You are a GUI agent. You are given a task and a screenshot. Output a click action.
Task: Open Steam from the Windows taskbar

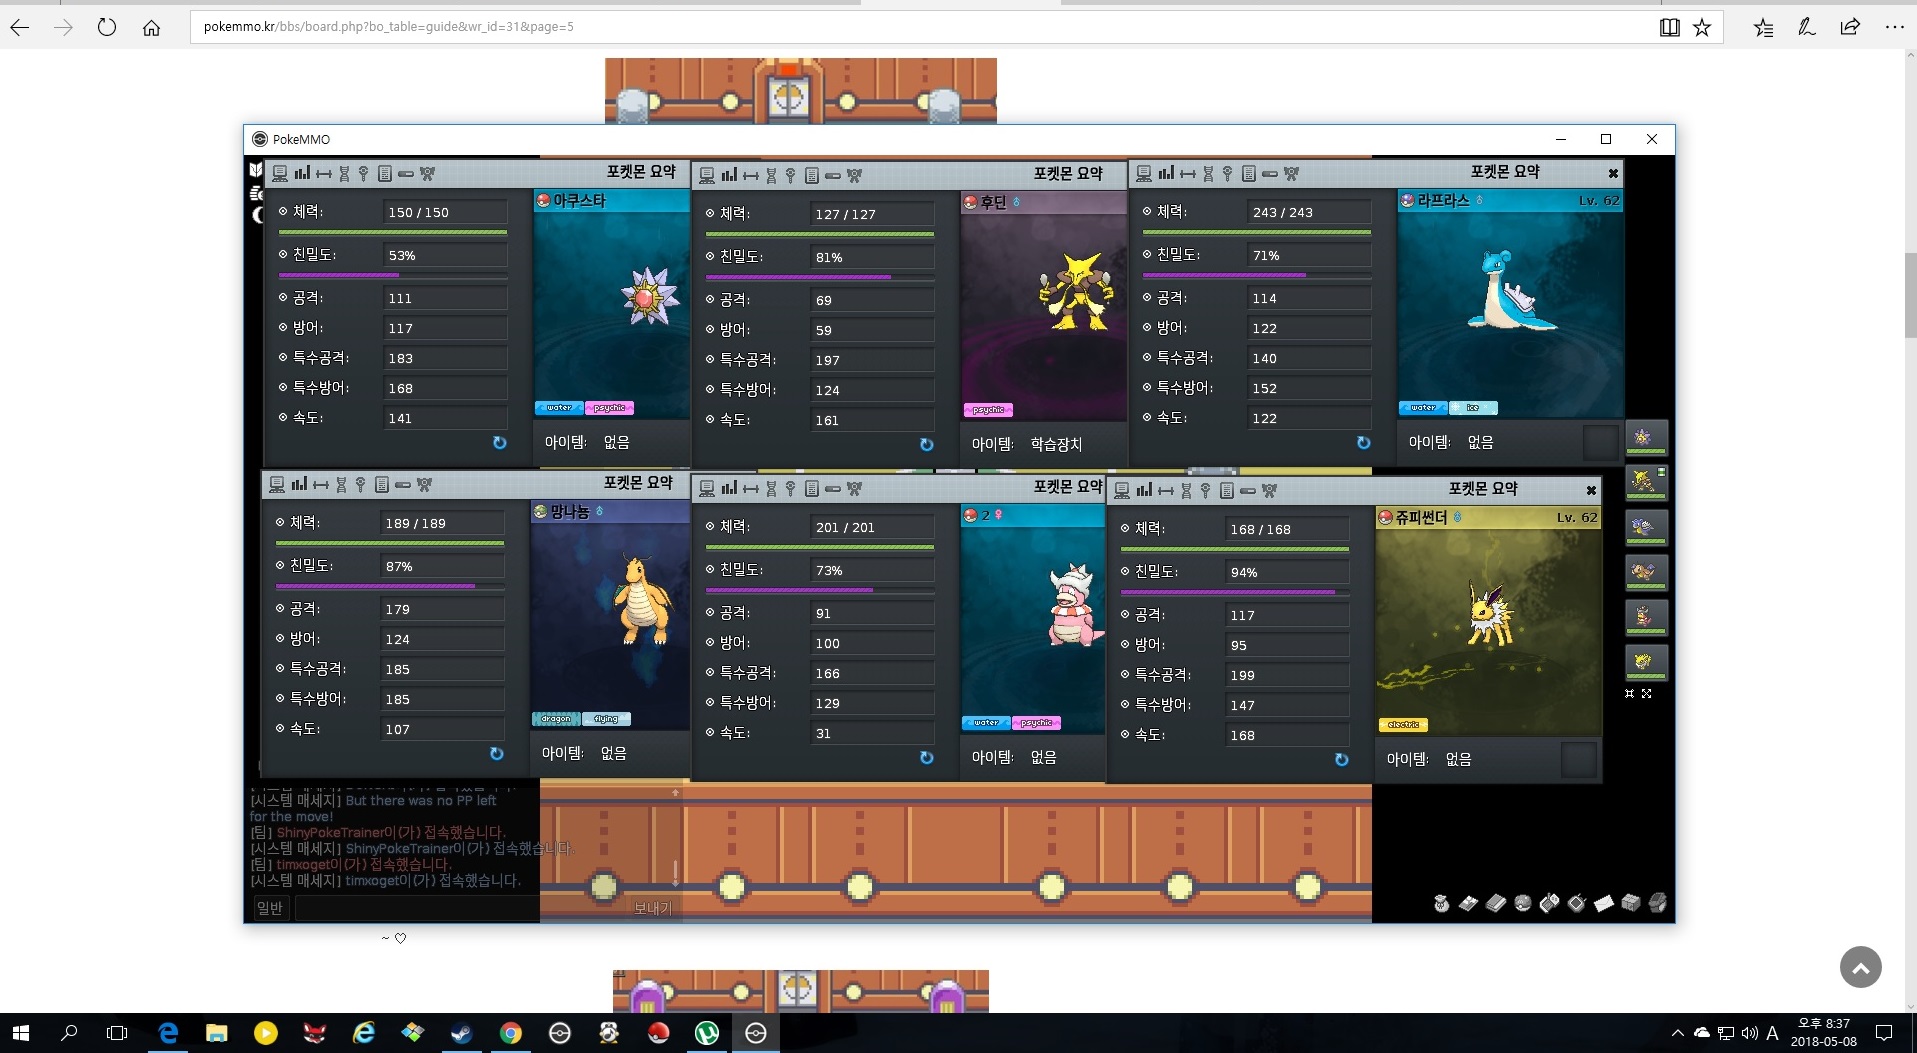[x=461, y=1033]
